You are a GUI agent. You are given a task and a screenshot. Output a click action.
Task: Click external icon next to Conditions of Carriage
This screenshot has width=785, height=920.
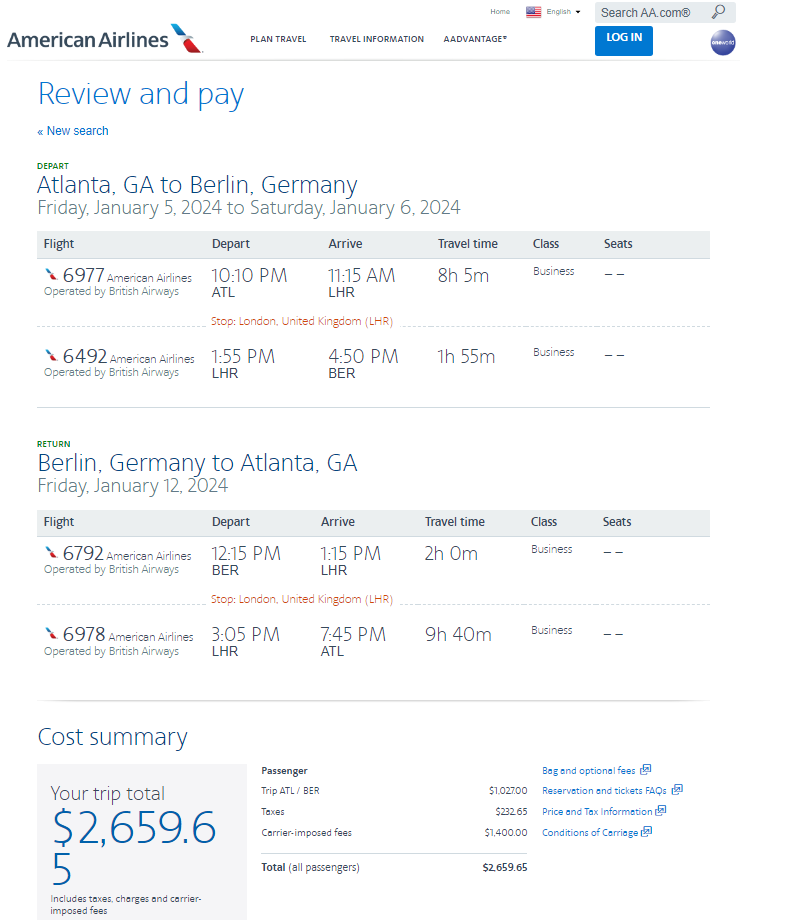647,831
